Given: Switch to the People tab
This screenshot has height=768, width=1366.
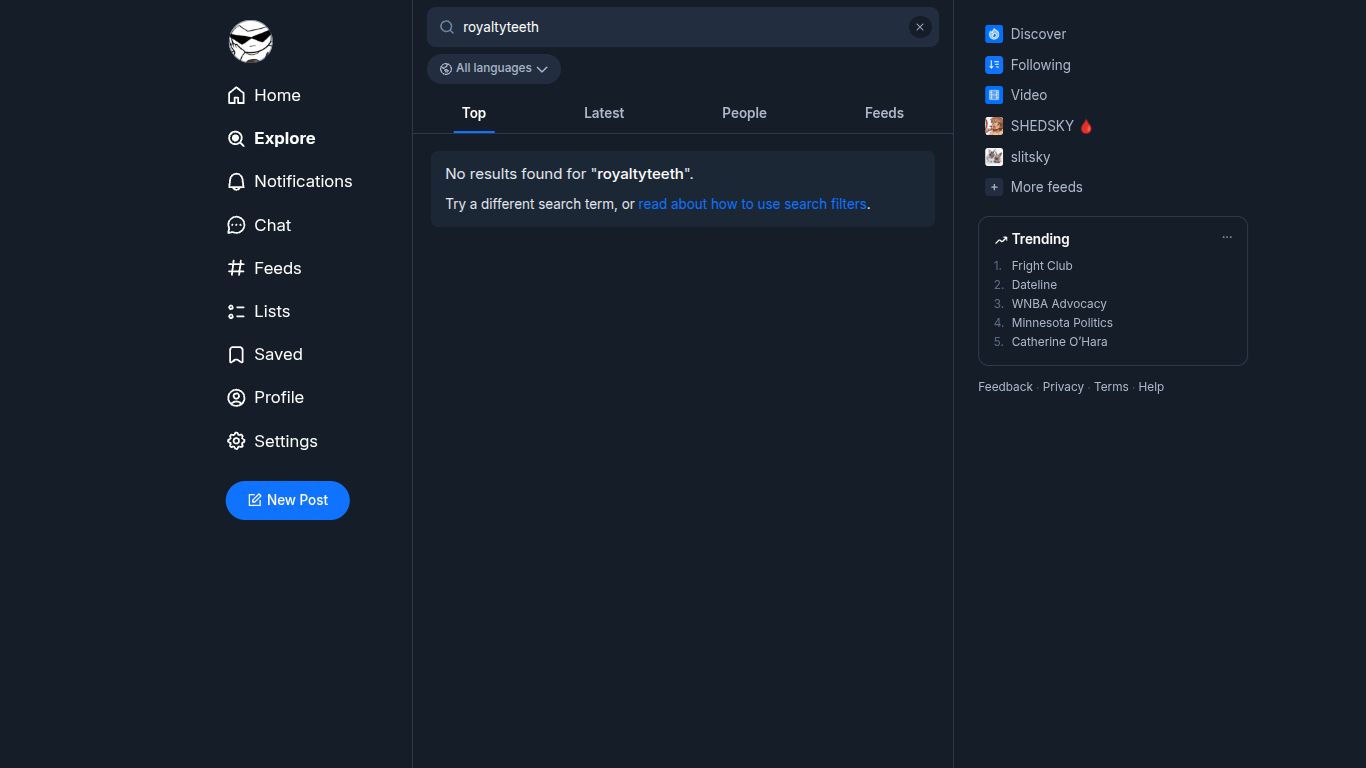Looking at the screenshot, I should 744,113.
